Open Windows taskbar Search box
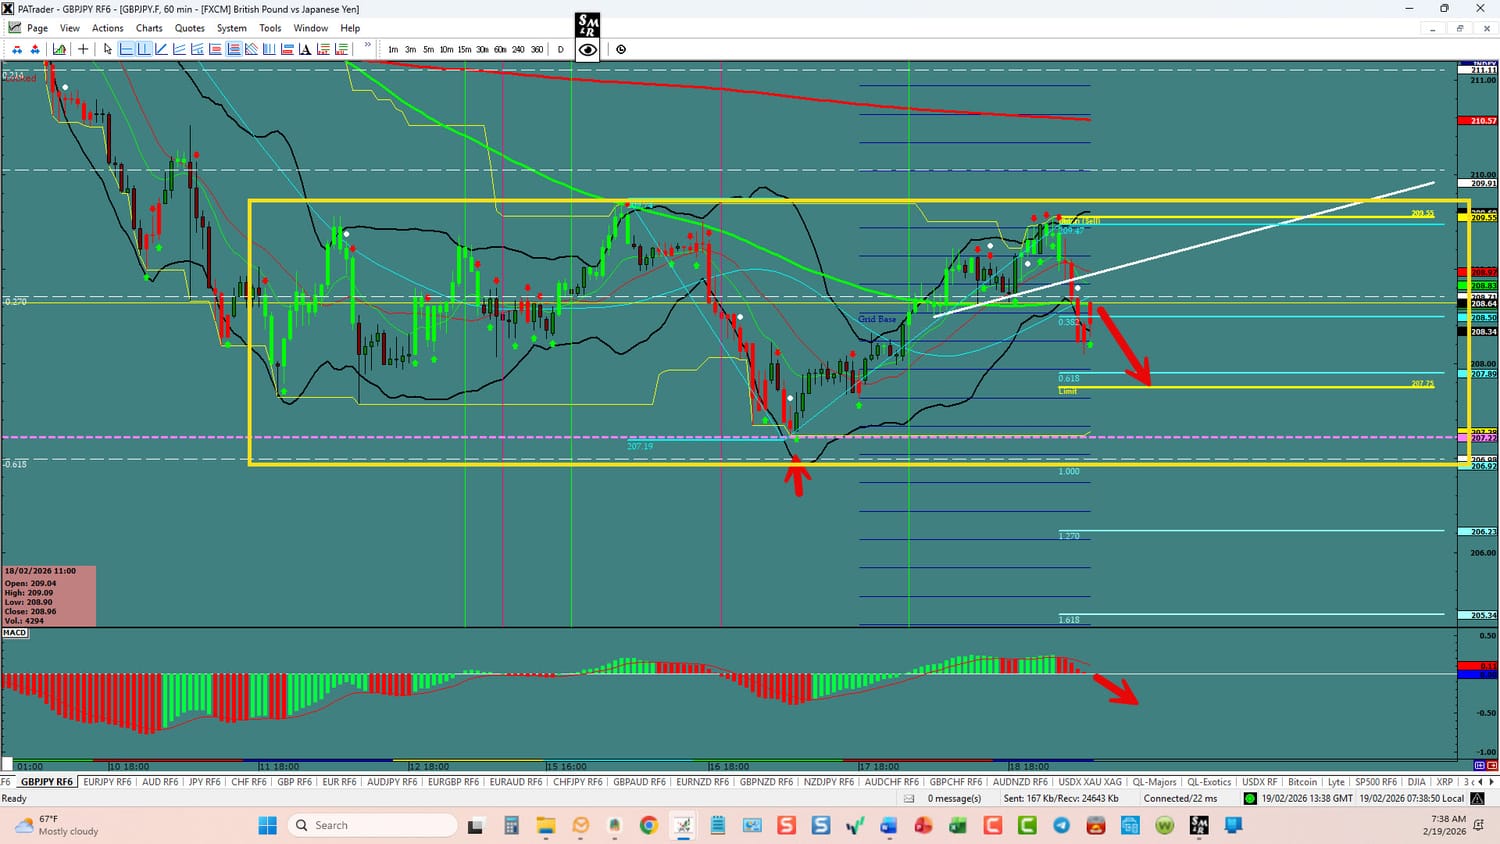1500x844 pixels. 372,825
